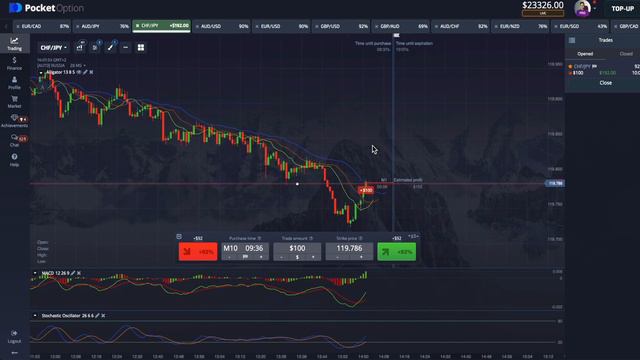Screen dimensions: 640x360
Task: Edit MACD indicator with pencil icon
Action: (73, 273)
